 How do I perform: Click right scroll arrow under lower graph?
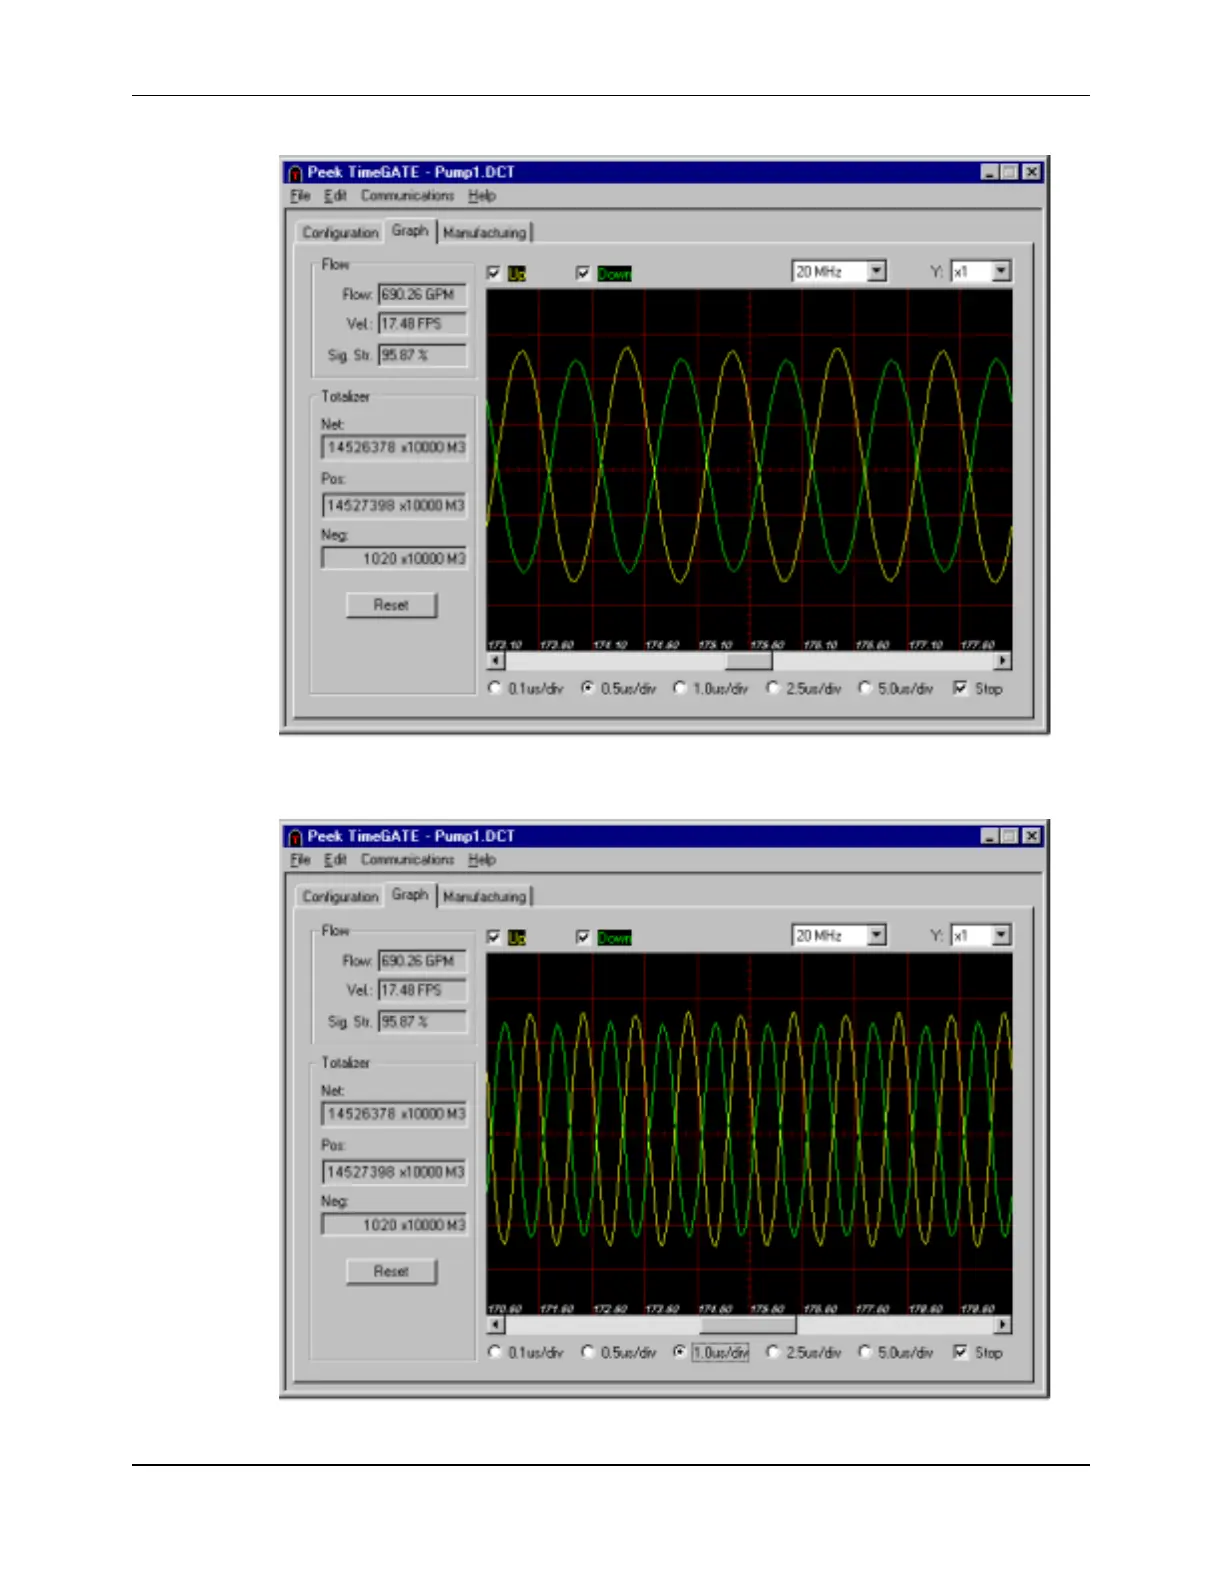1002,1325
